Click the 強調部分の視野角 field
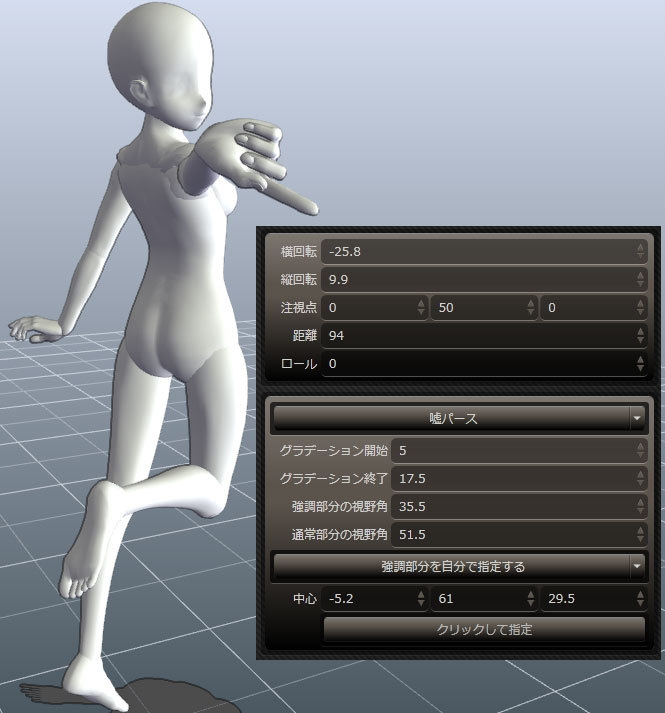Viewport: 665px width, 713px height. pyautogui.click(x=510, y=506)
